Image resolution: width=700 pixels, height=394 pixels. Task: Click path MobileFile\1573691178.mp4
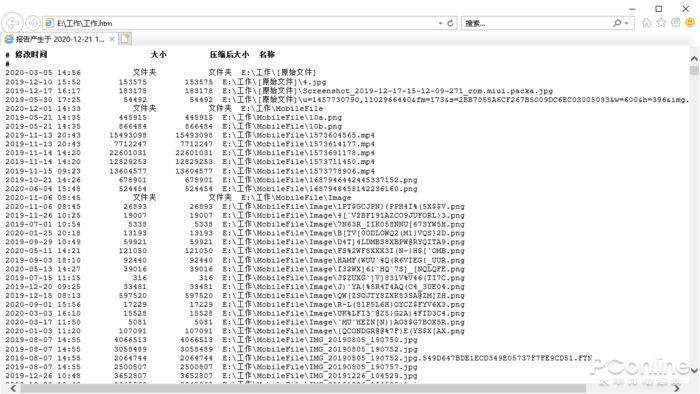[x=298, y=153]
